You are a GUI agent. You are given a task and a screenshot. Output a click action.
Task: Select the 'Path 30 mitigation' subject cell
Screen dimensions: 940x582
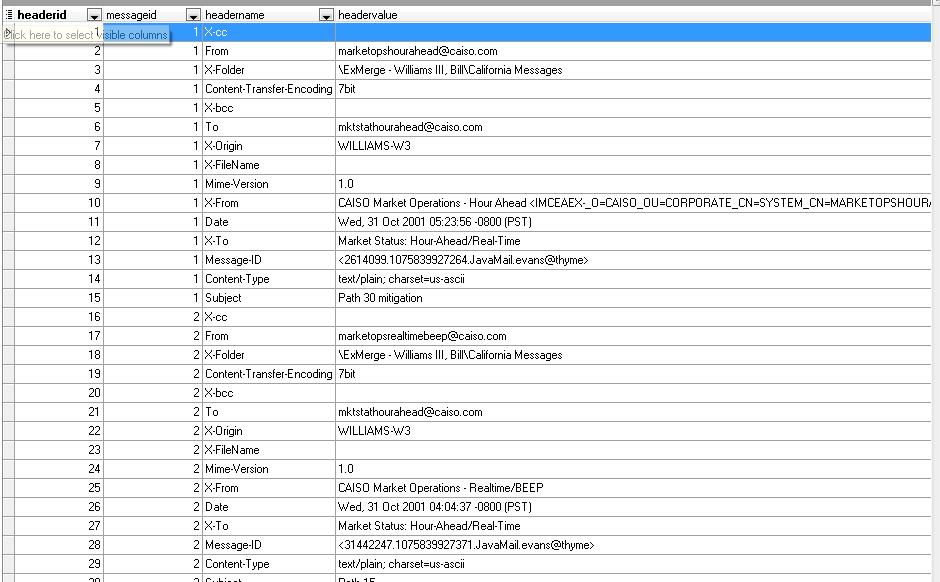click(x=380, y=298)
